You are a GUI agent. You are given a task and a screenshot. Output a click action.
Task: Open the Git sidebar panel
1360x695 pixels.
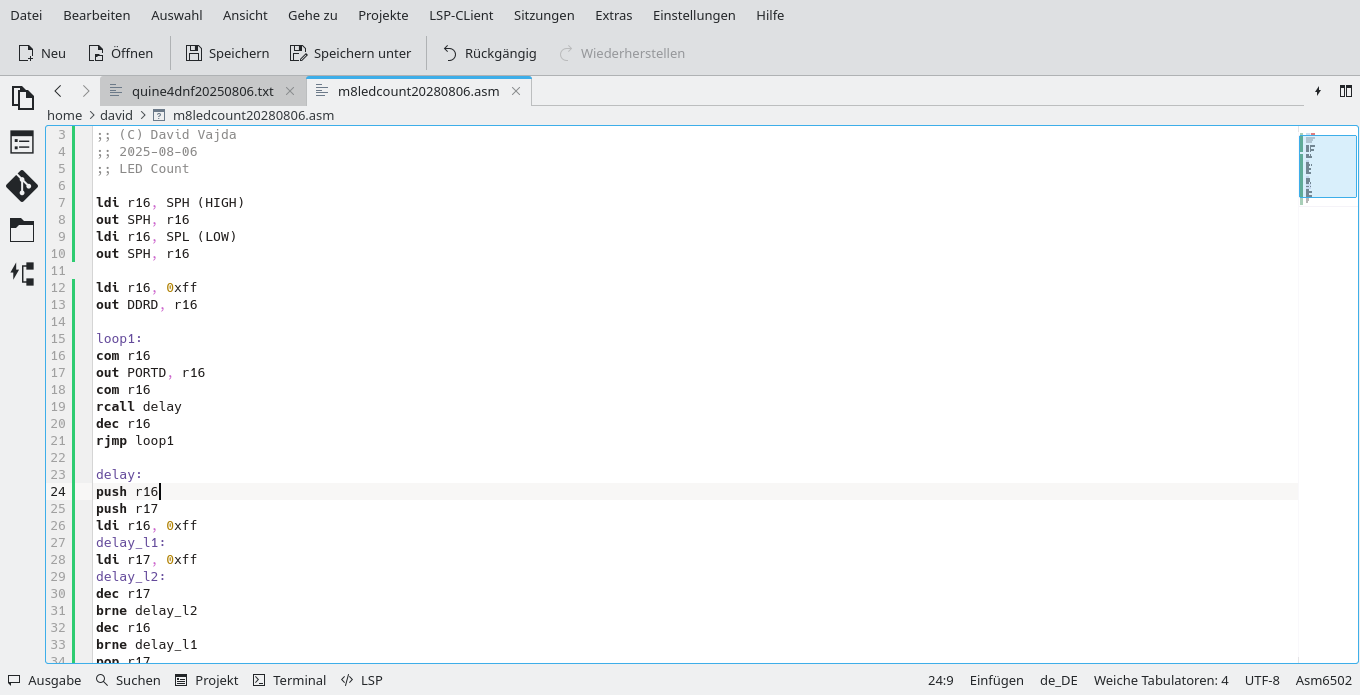tap(22, 186)
